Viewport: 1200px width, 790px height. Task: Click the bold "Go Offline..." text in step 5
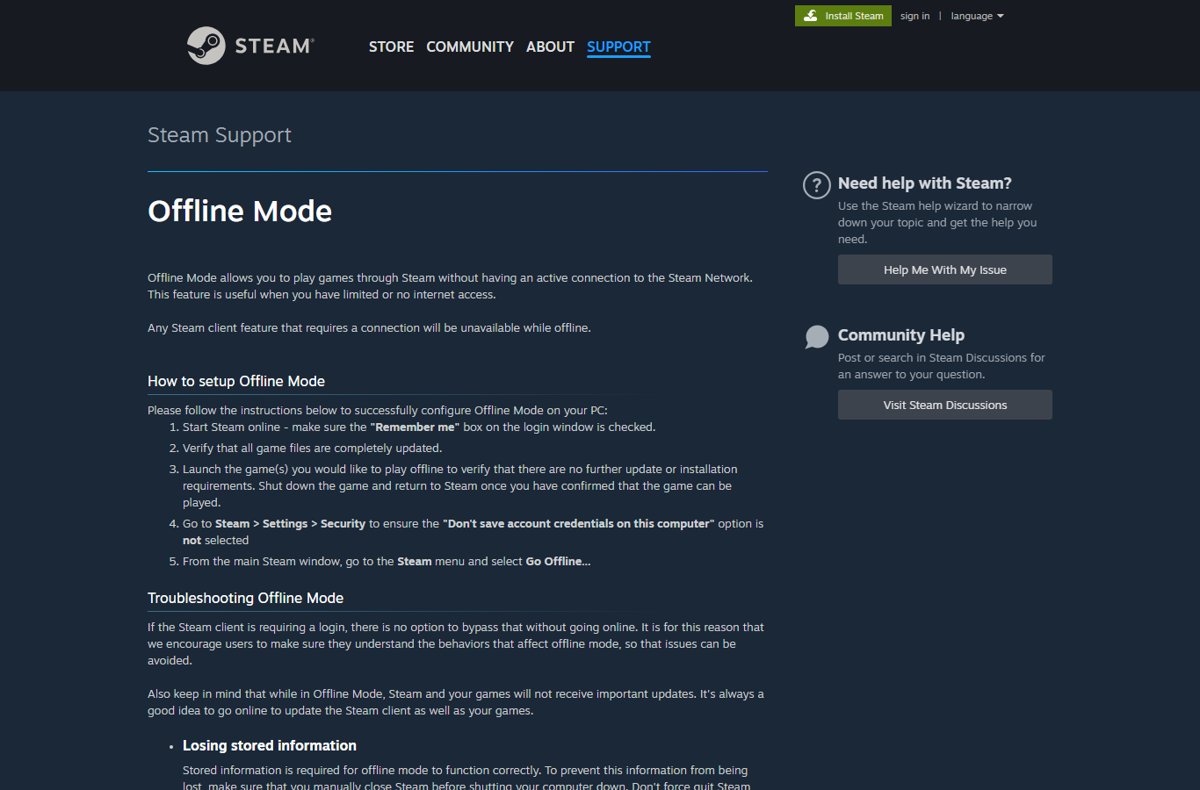tap(558, 561)
